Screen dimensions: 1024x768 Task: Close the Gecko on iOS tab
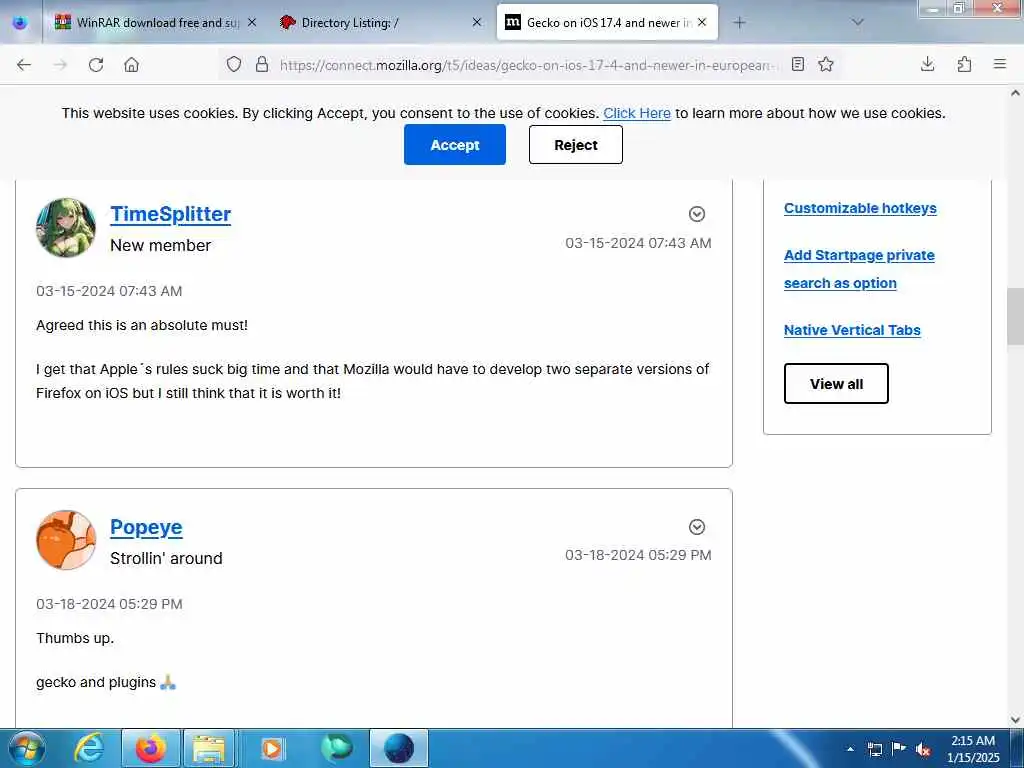702,22
